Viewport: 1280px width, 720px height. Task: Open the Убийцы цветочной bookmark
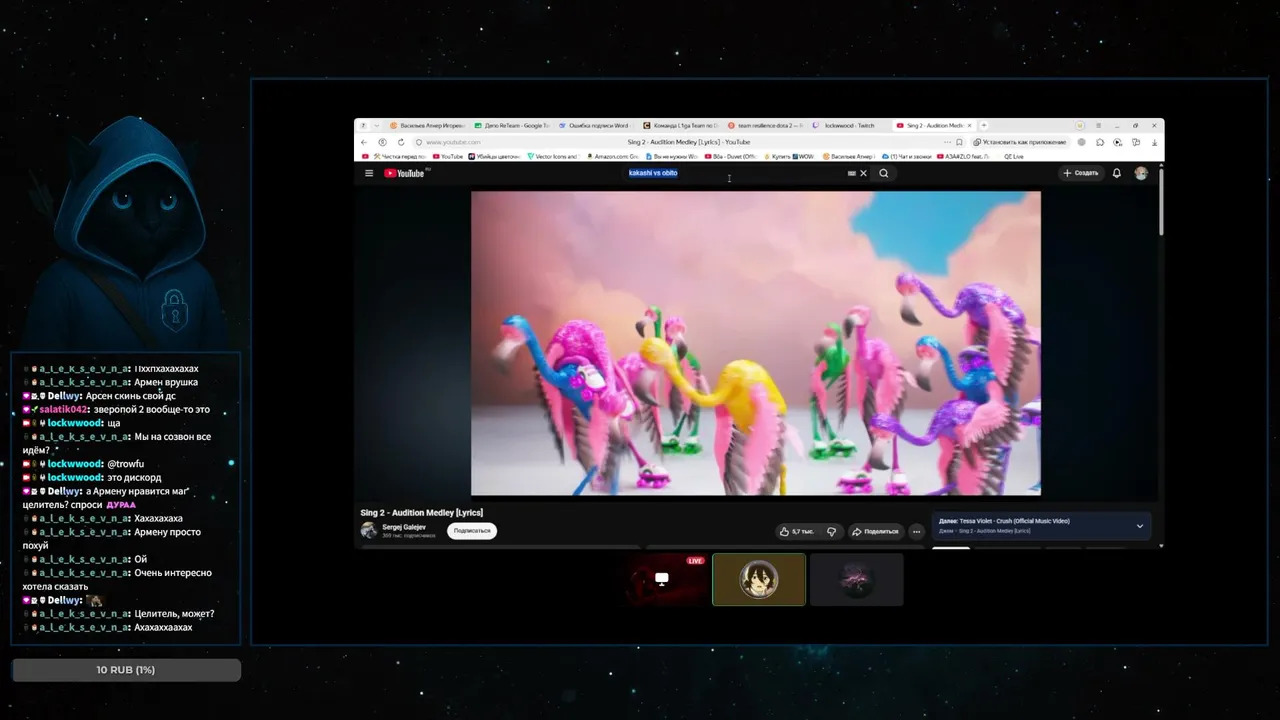pos(496,157)
